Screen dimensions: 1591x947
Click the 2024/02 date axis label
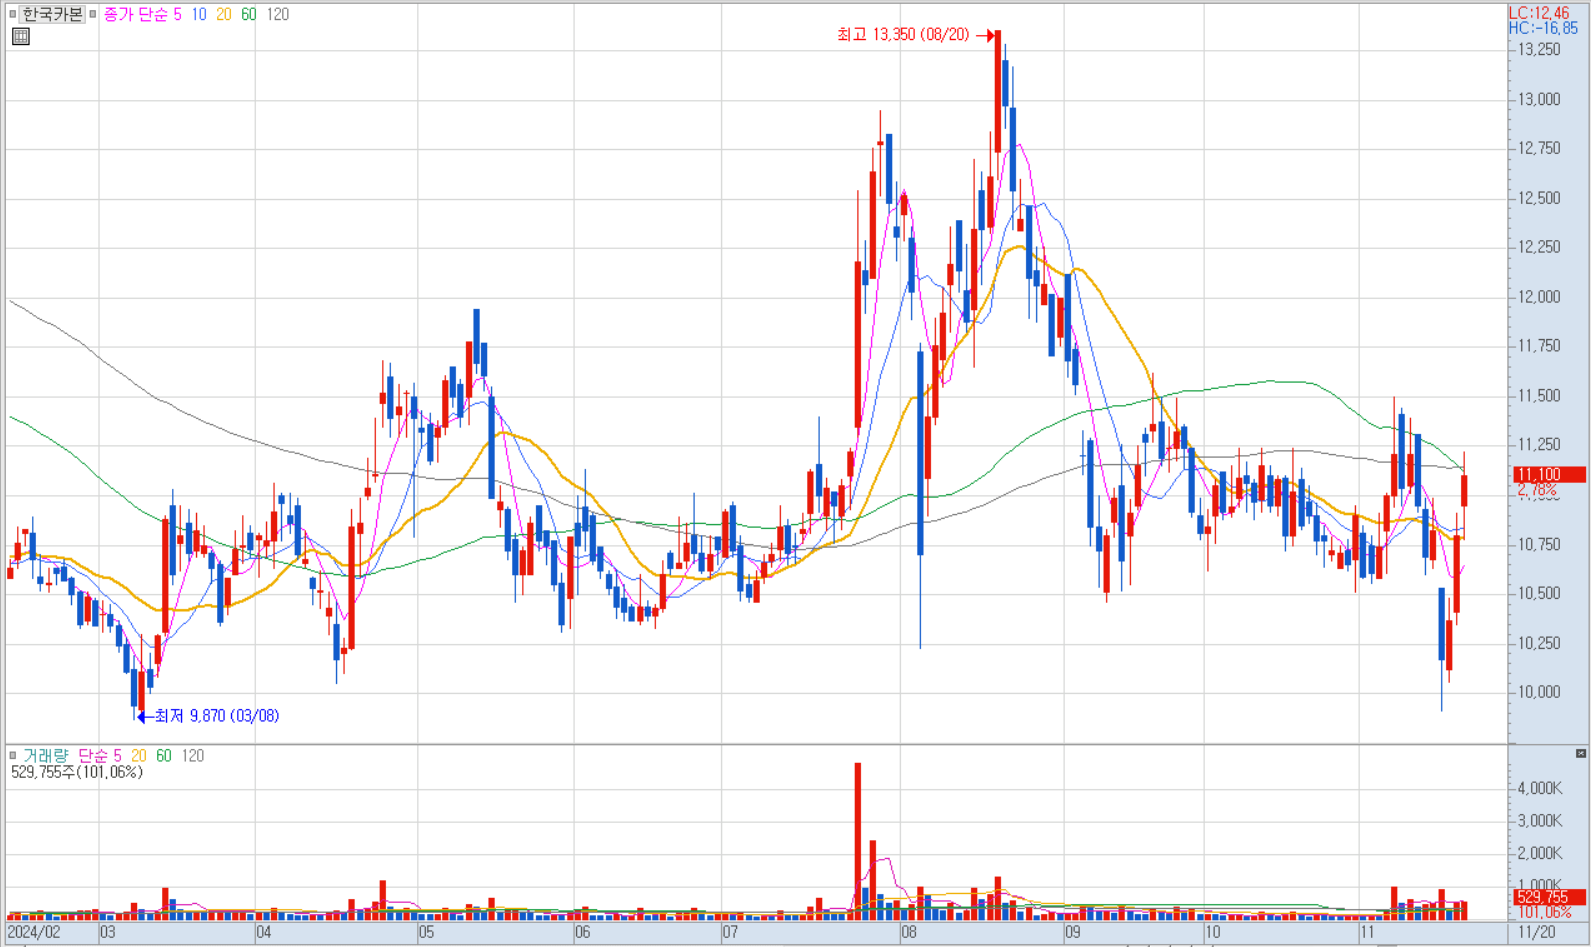(x=35, y=932)
